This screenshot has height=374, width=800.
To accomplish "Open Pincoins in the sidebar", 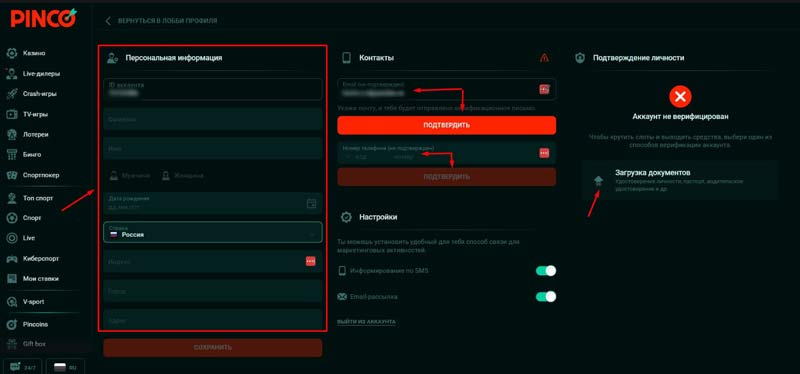I will (34, 325).
